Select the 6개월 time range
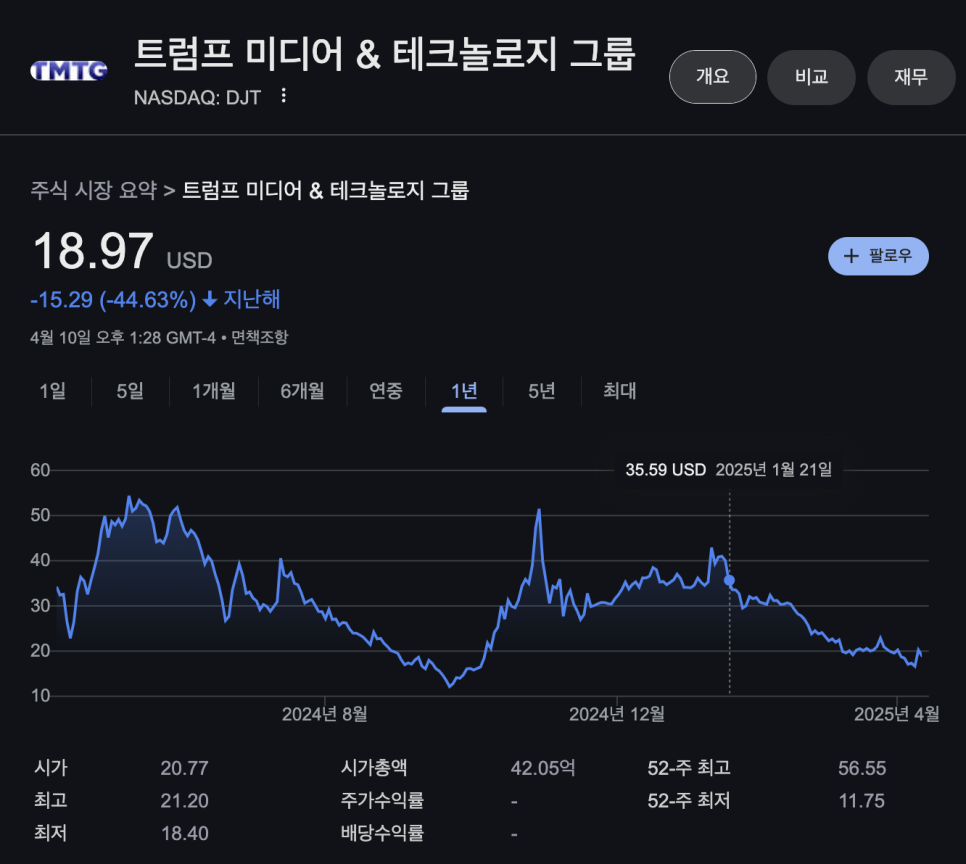The image size is (966, 864). coord(302,391)
